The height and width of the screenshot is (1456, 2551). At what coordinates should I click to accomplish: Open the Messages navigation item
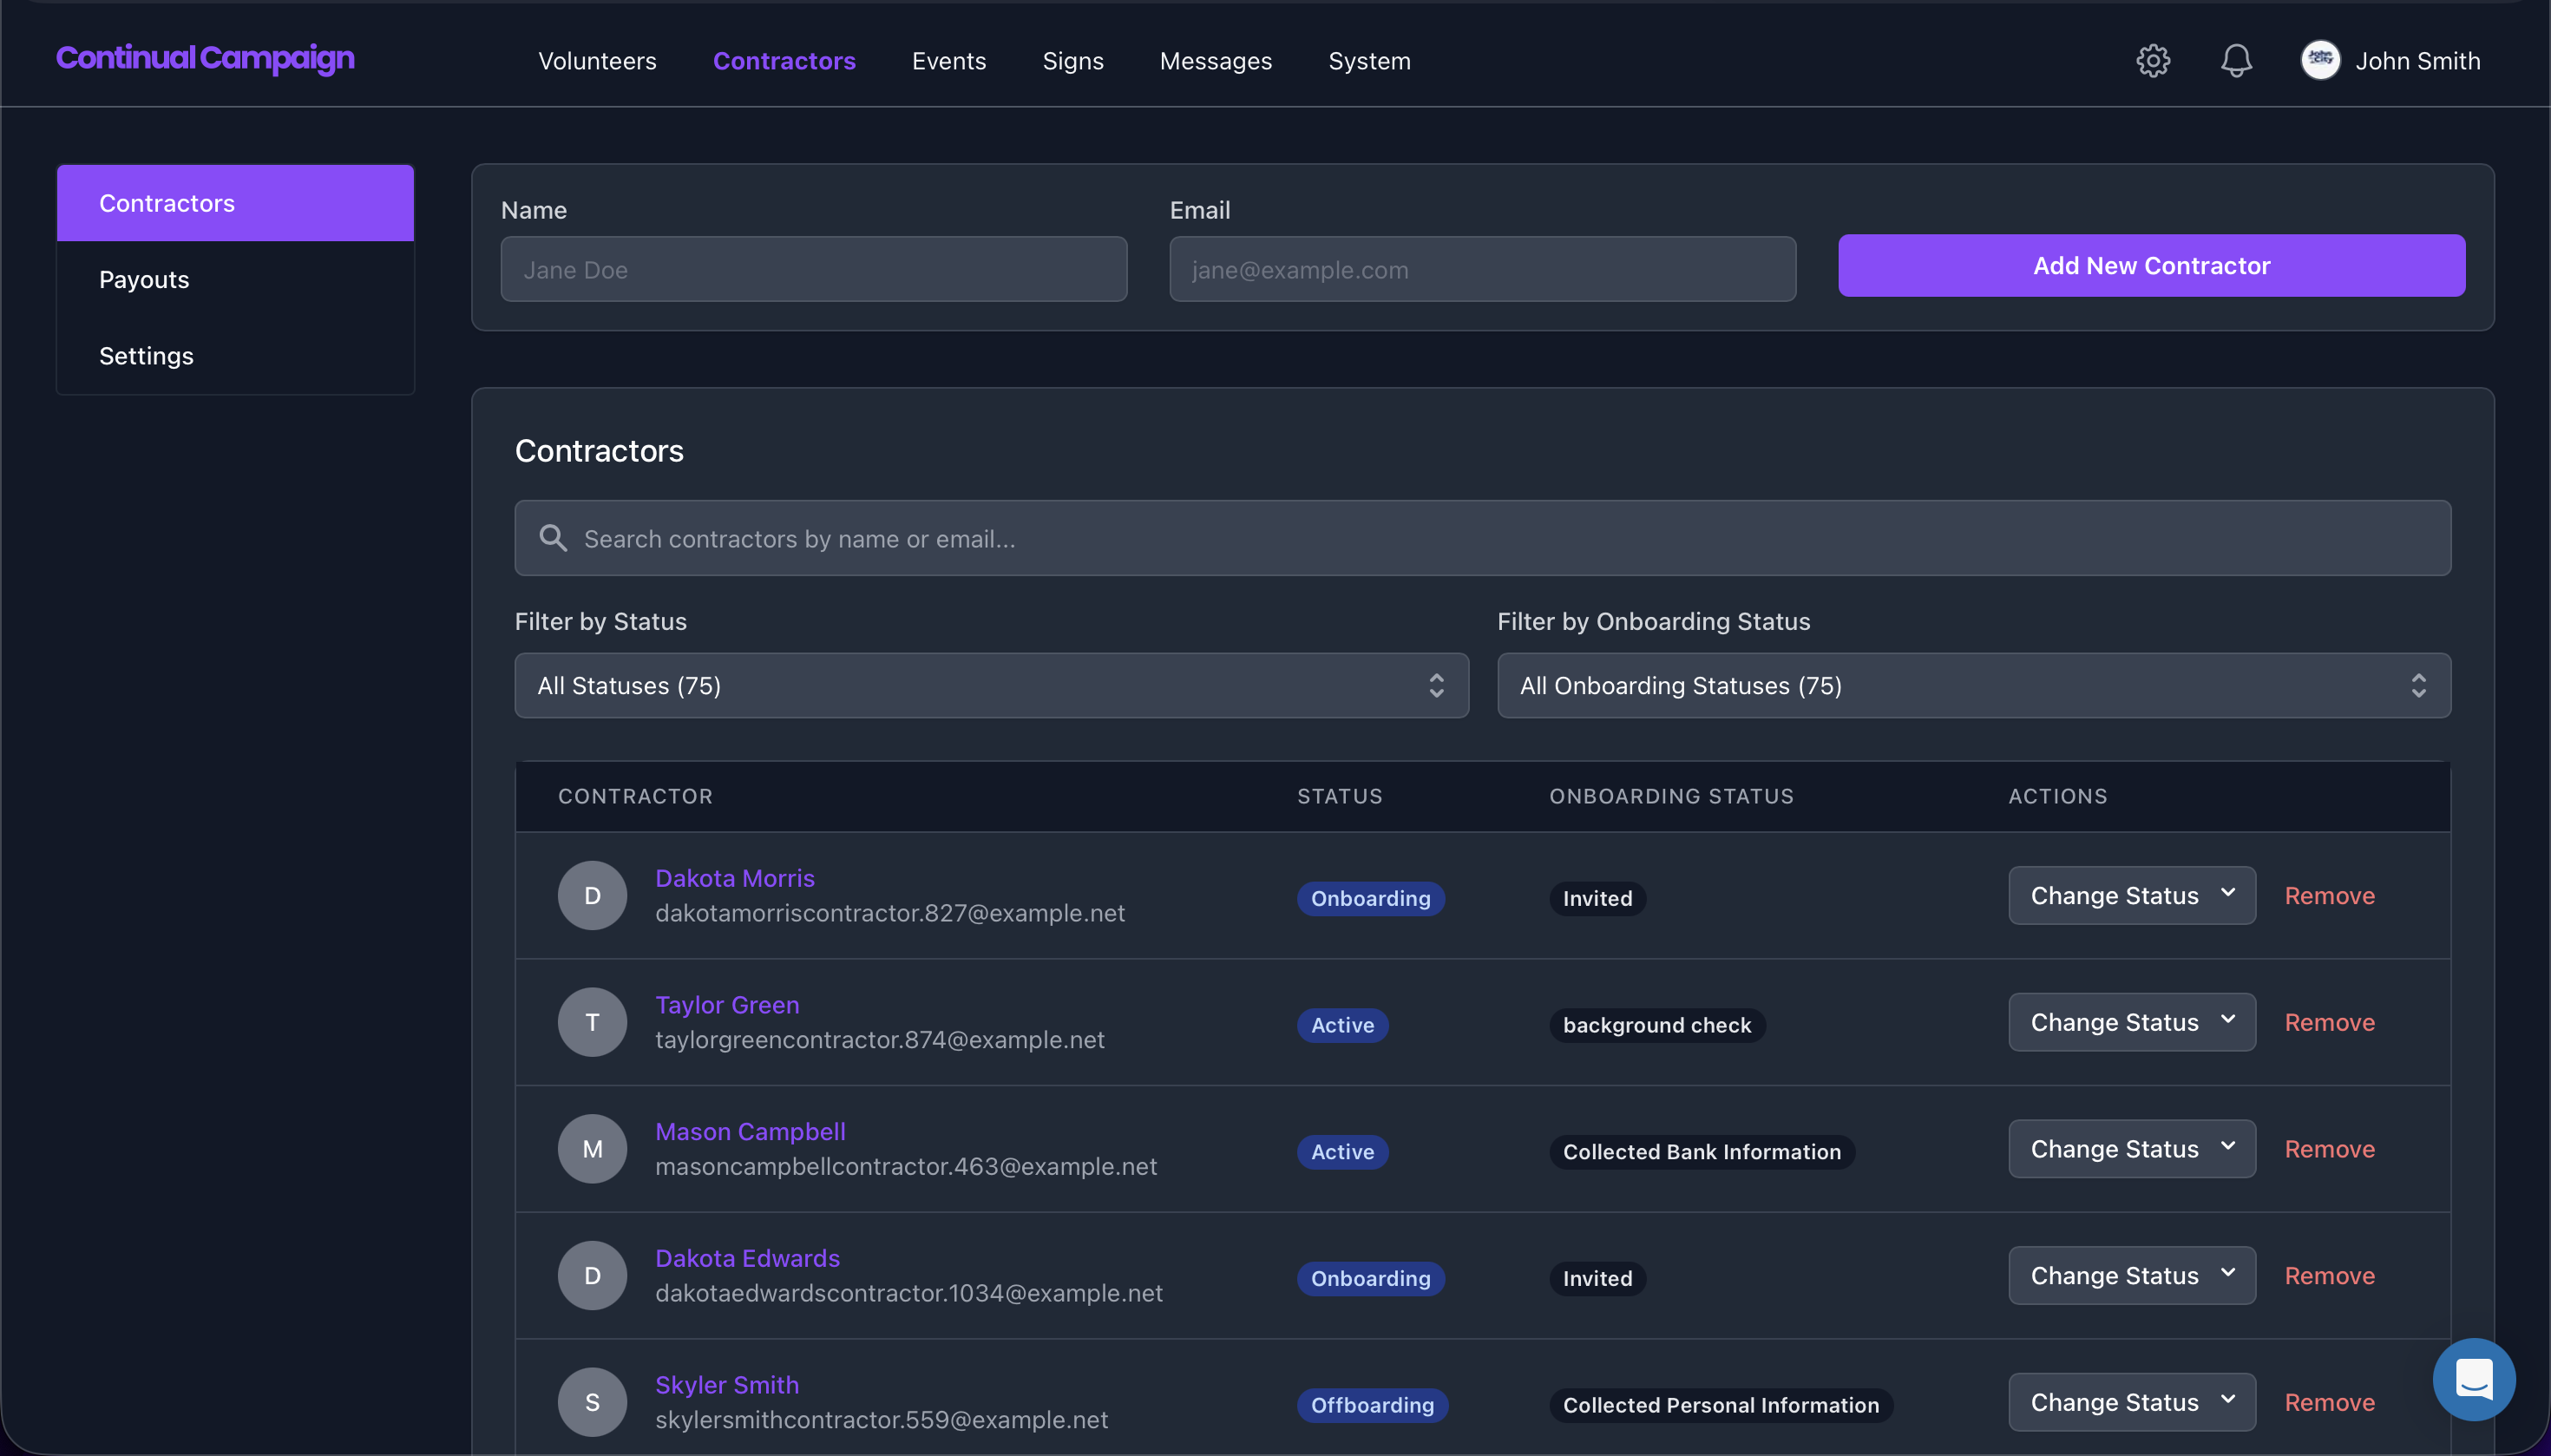pyautogui.click(x=1215, y=61)
